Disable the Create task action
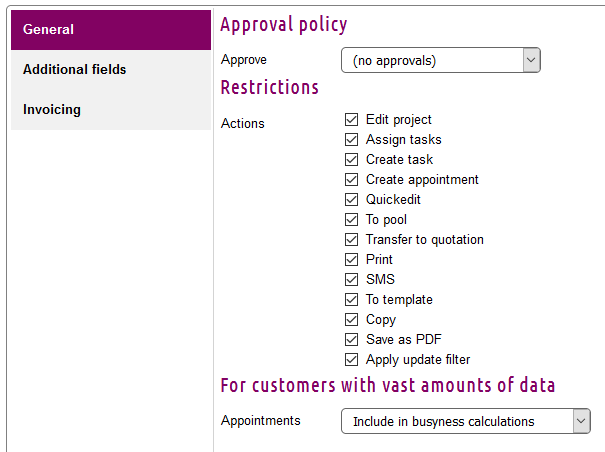 [351, 160]
